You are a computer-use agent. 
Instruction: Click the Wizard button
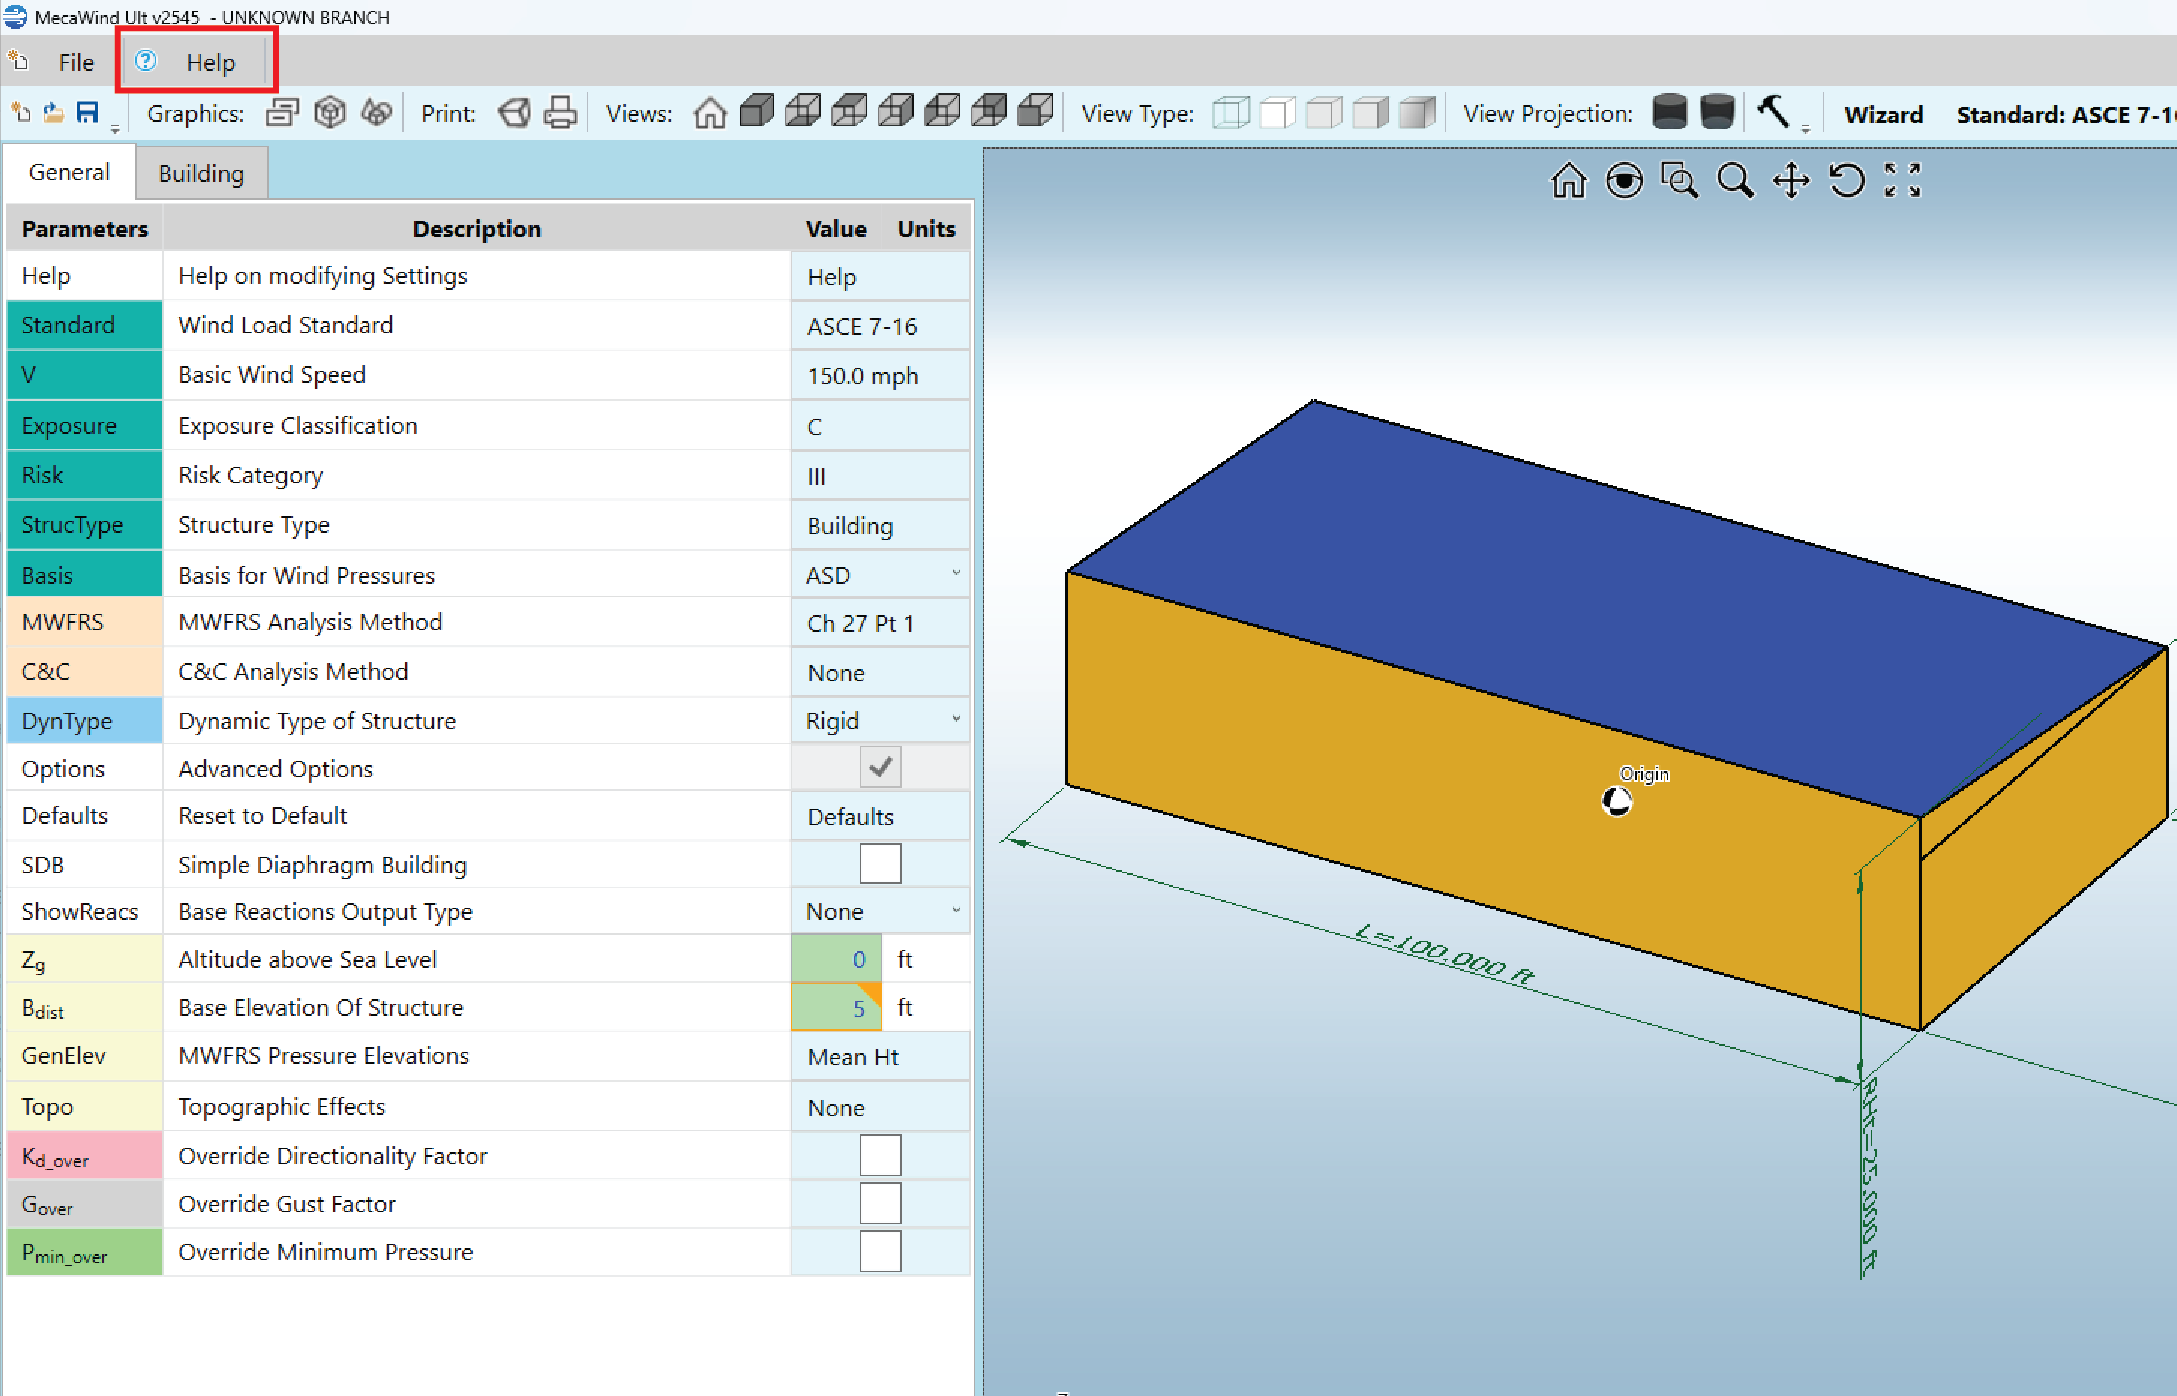pyautogui.click(x=1883, y=115)
